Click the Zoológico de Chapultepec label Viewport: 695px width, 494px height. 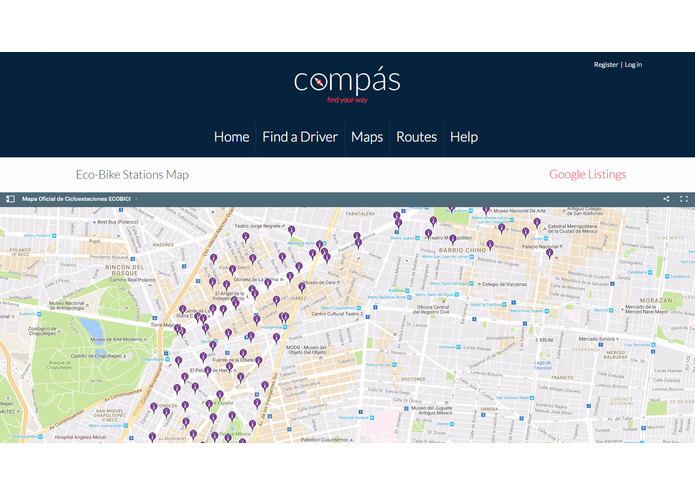(x=42, y=331)
